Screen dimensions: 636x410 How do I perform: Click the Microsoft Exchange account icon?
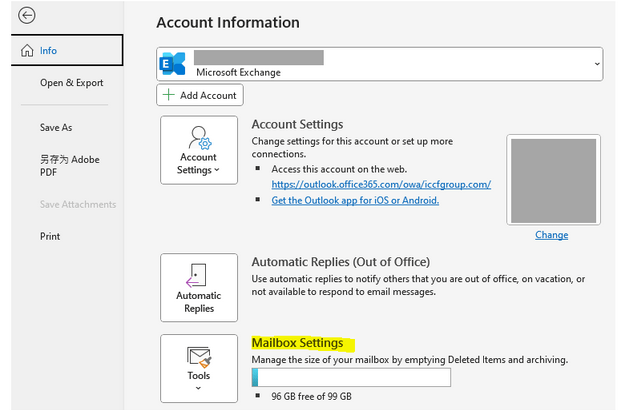pos(174,63)
